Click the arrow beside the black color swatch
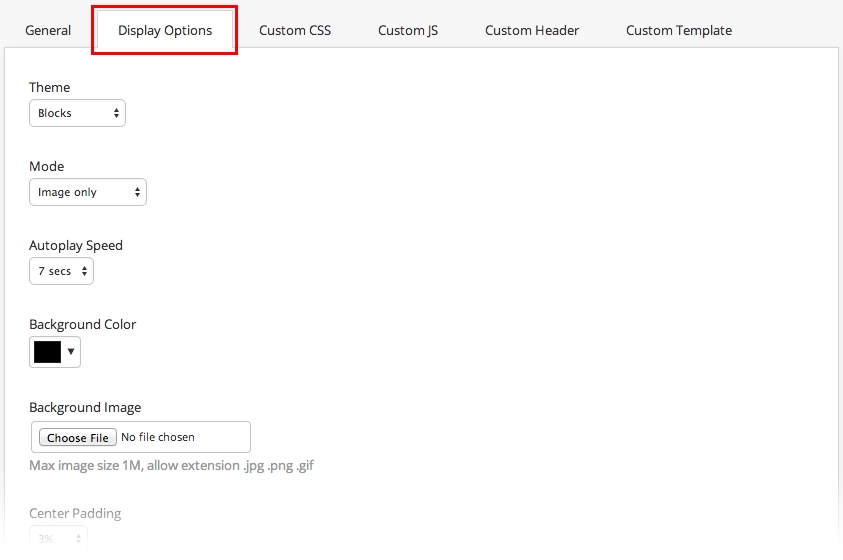The height and width of the screenshot is (560, 843). click(x=71, y=352)
